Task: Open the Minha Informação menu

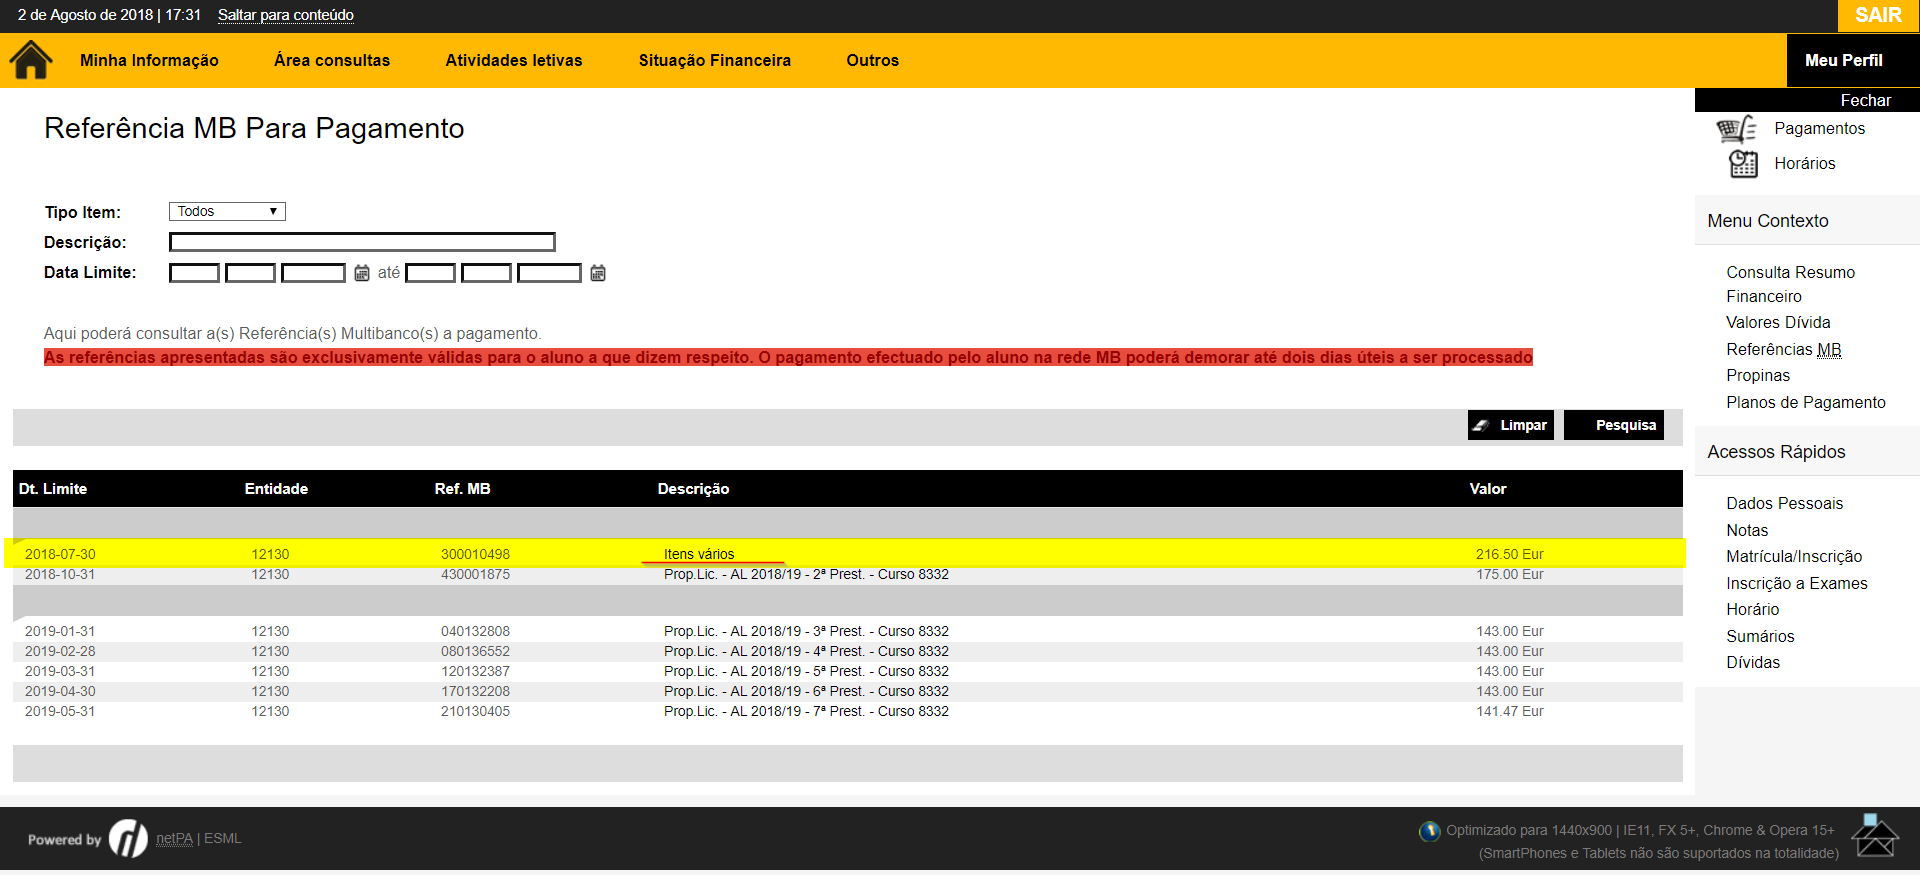Action: pos(149,60)
